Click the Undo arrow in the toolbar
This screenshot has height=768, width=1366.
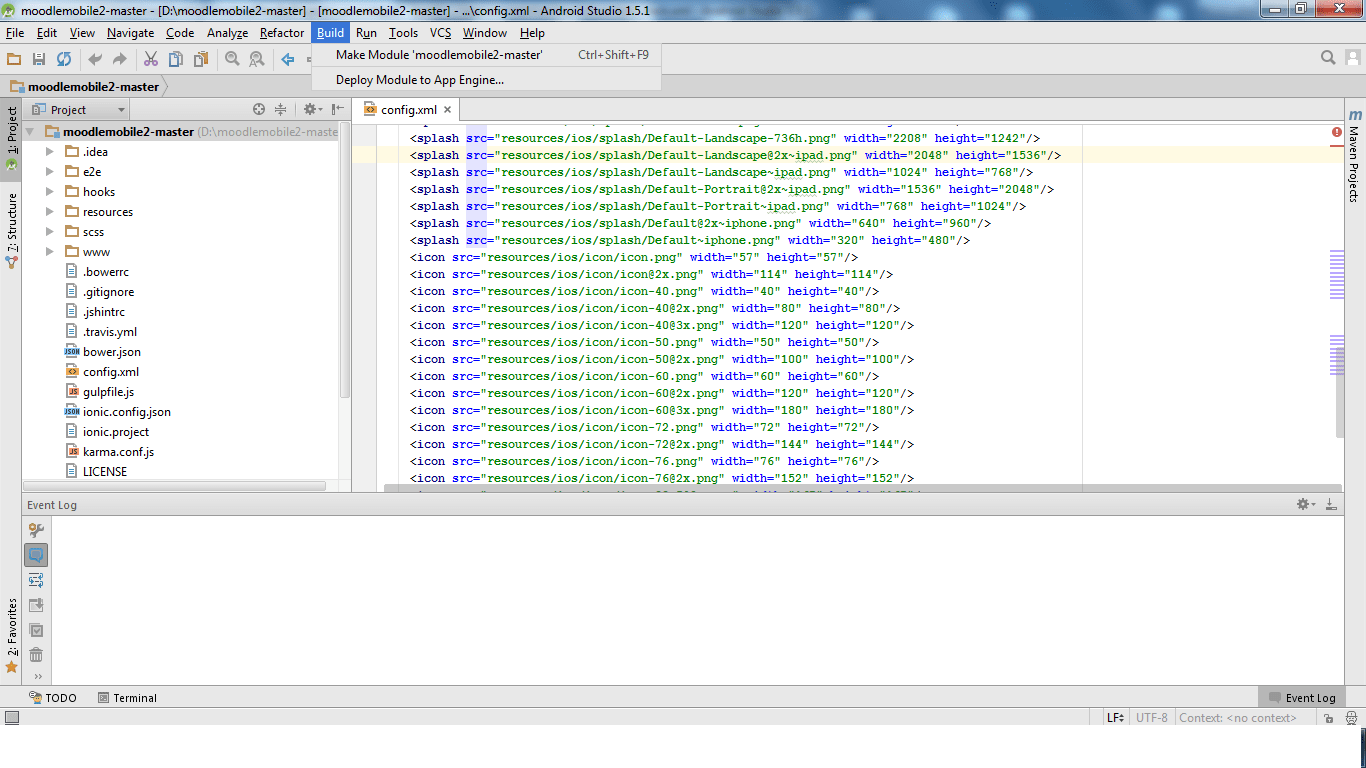94,59
